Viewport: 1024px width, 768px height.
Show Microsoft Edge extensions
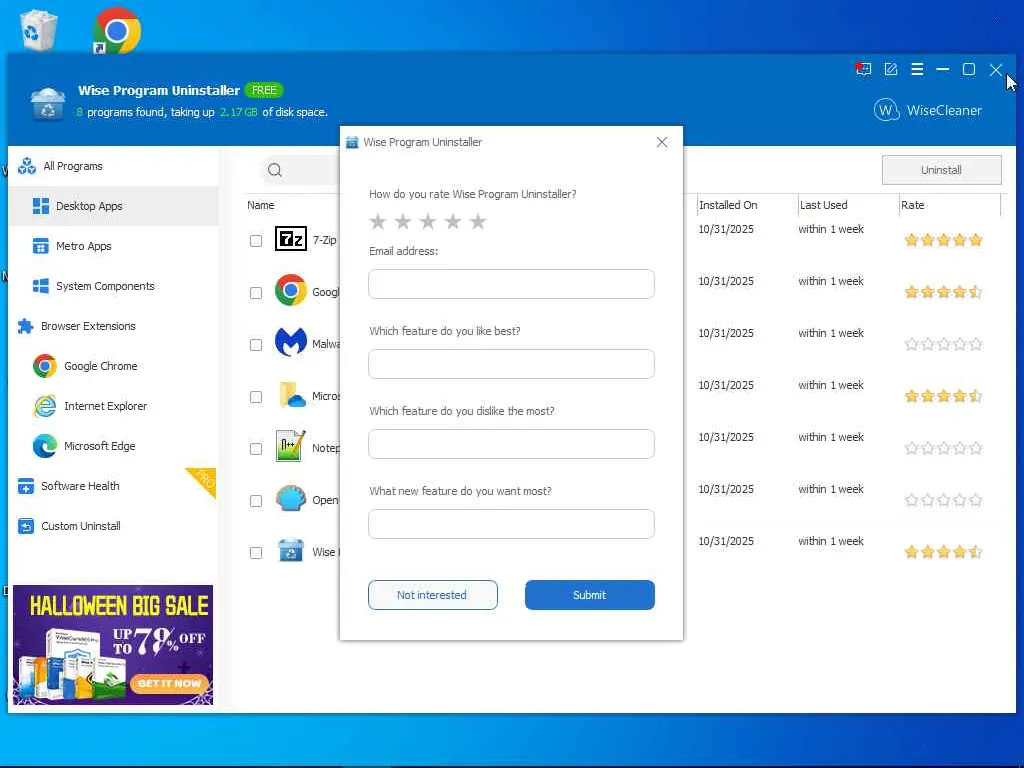tap(114, 446)
